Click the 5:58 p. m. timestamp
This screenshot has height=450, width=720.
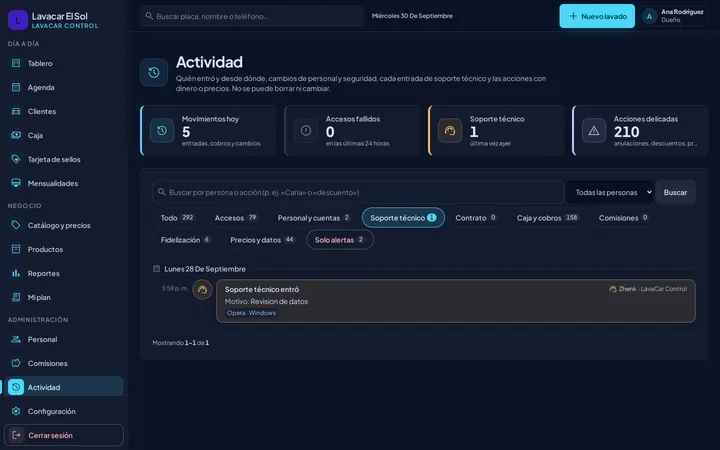coord(174,289)
